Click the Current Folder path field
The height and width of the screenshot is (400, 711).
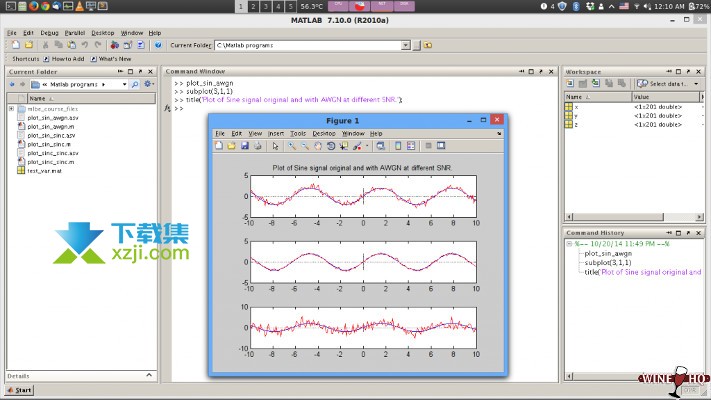point(308,45)
